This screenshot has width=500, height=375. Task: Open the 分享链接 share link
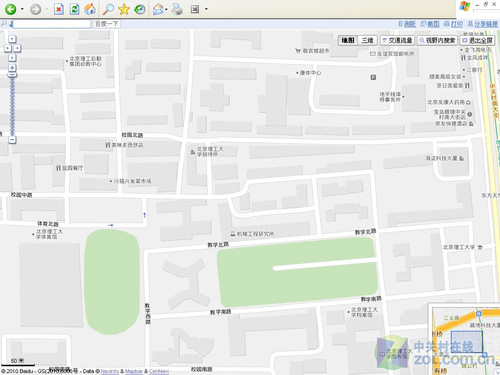tap(483, 24)
